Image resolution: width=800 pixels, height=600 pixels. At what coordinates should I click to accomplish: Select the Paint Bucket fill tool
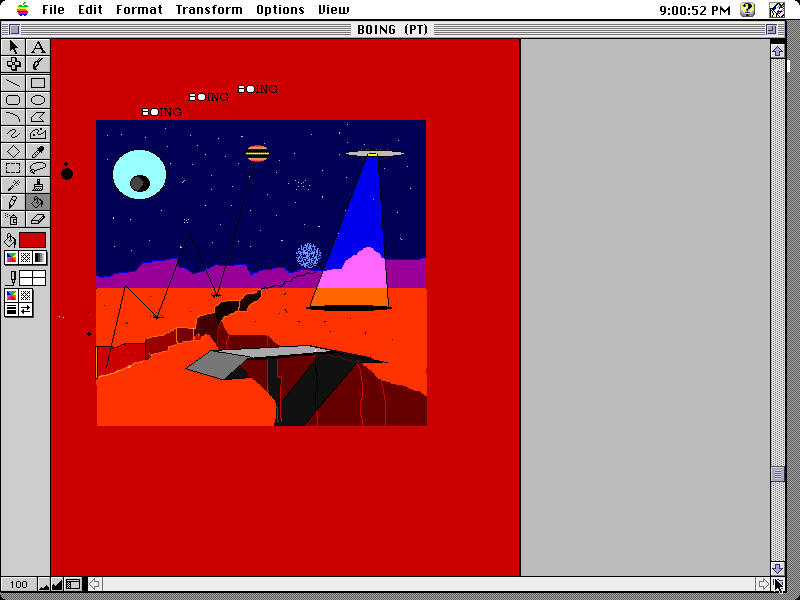point(38,202)
